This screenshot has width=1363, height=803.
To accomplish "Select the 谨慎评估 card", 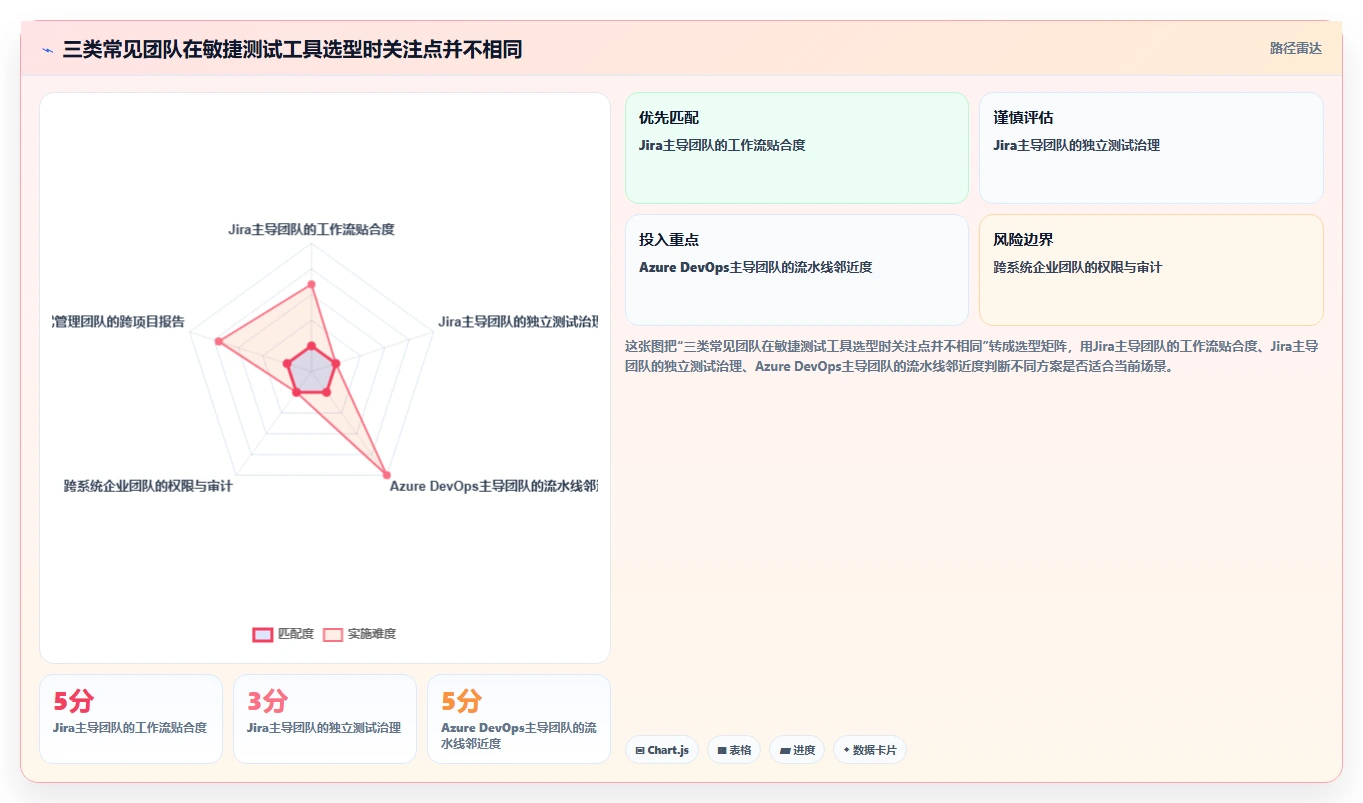I will 1151,148.
